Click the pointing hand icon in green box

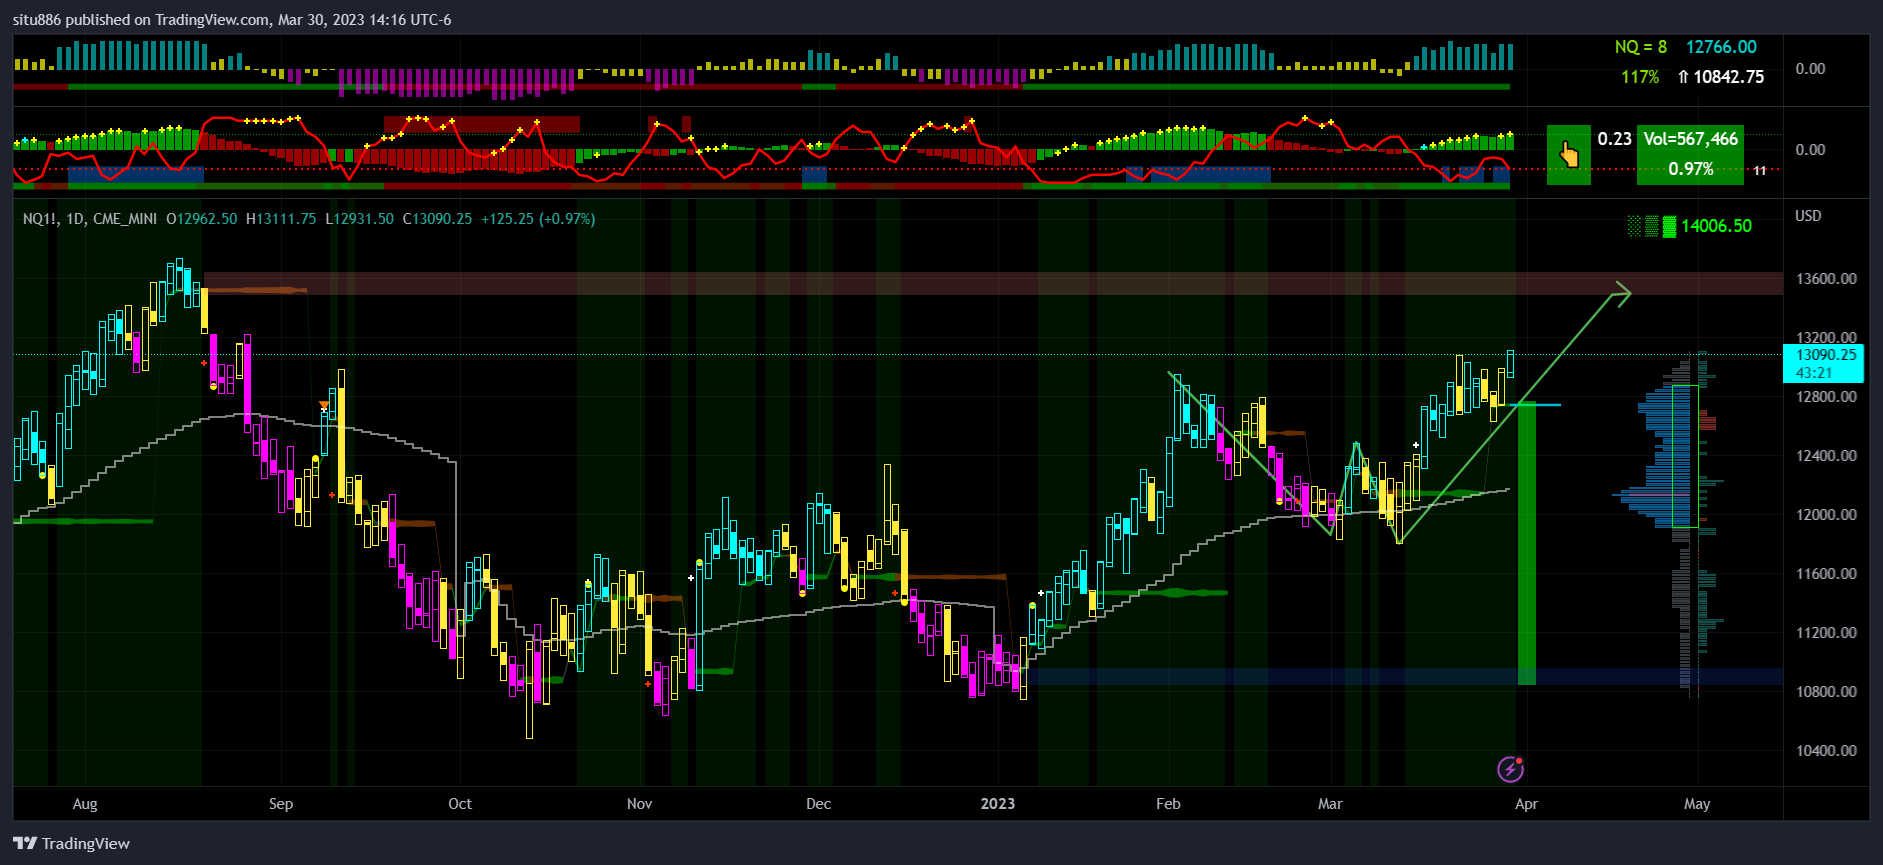coord(1568,154)
